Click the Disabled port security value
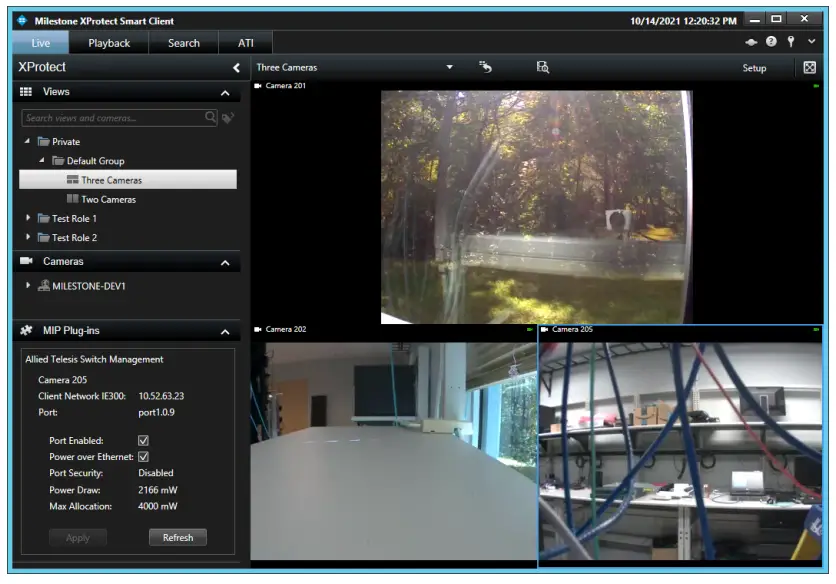Screen dimensions: 836x584 pos(156,473)
